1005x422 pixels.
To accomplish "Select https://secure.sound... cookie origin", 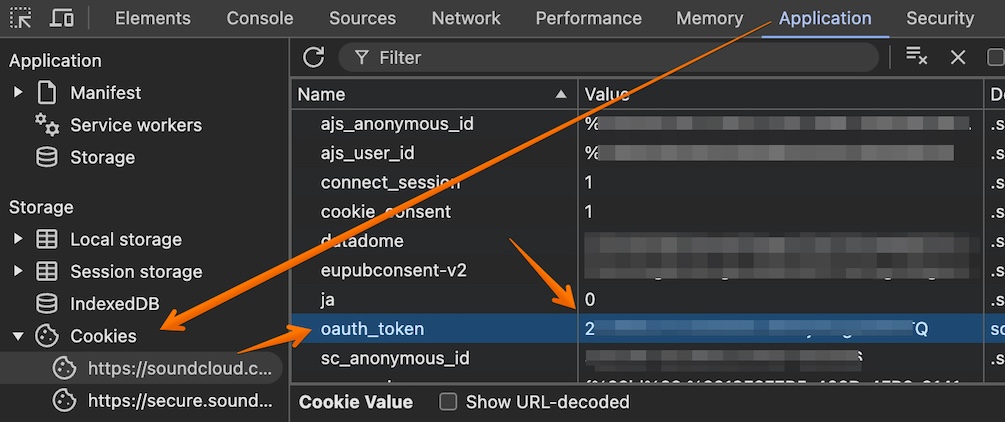I will tap(179, 401).
